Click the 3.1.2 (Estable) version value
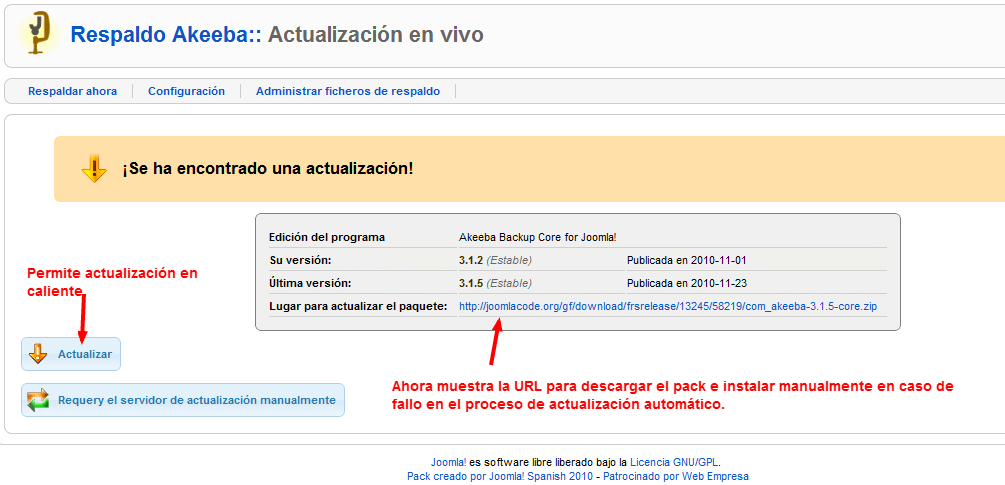 click(x=495, y=260)
